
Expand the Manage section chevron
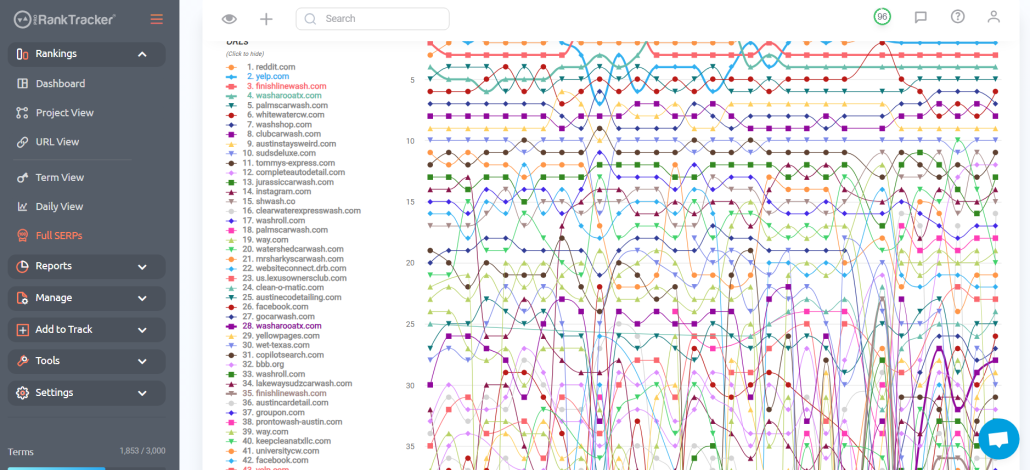point(142,298)
